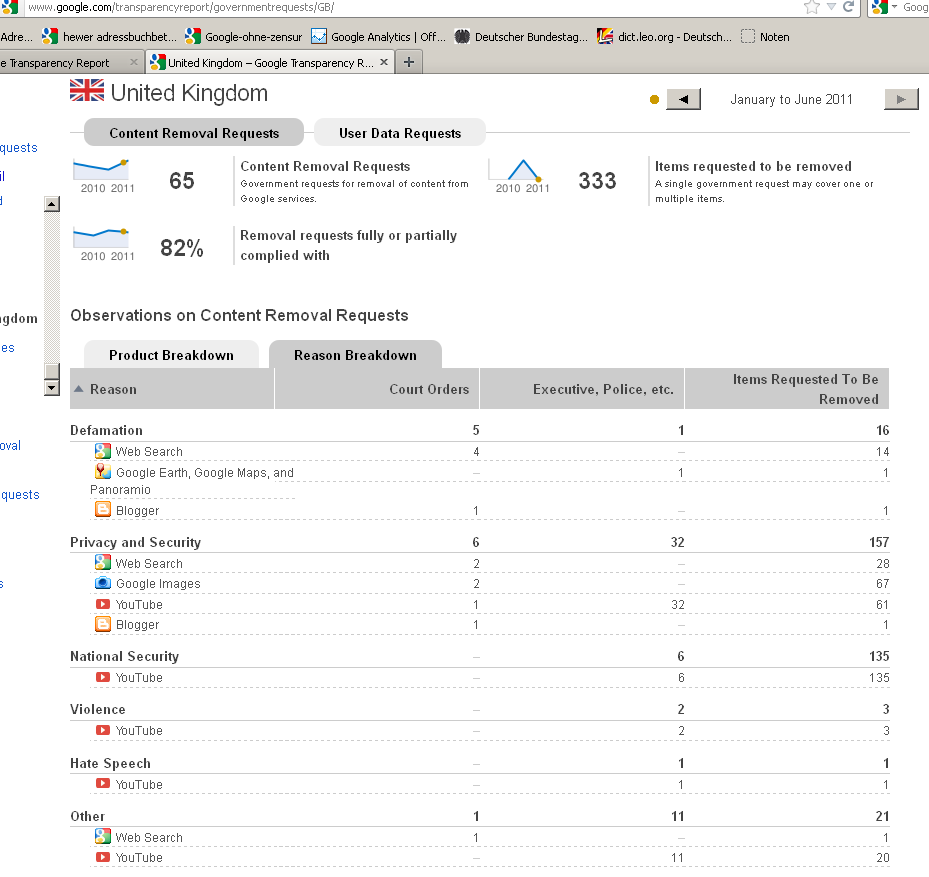Close the United Kingdom browser tab
This screenshot has width=929, height=877.
(384, 62)
